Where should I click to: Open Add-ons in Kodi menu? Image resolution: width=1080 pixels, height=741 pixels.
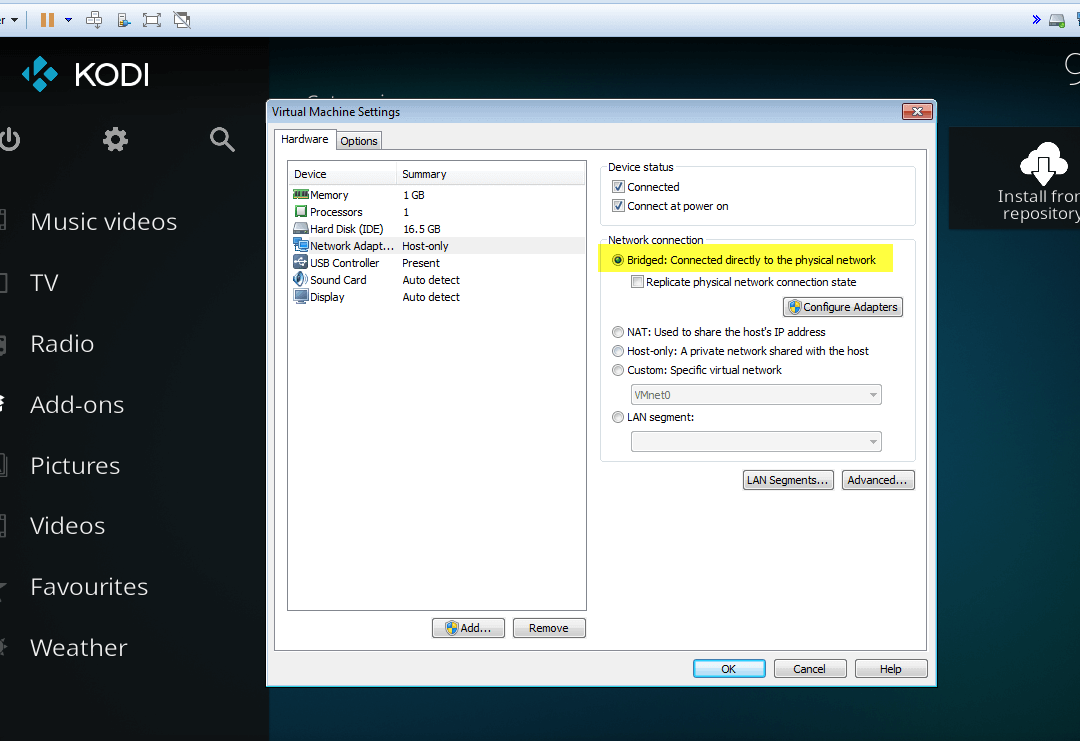[x=77, y=405]
